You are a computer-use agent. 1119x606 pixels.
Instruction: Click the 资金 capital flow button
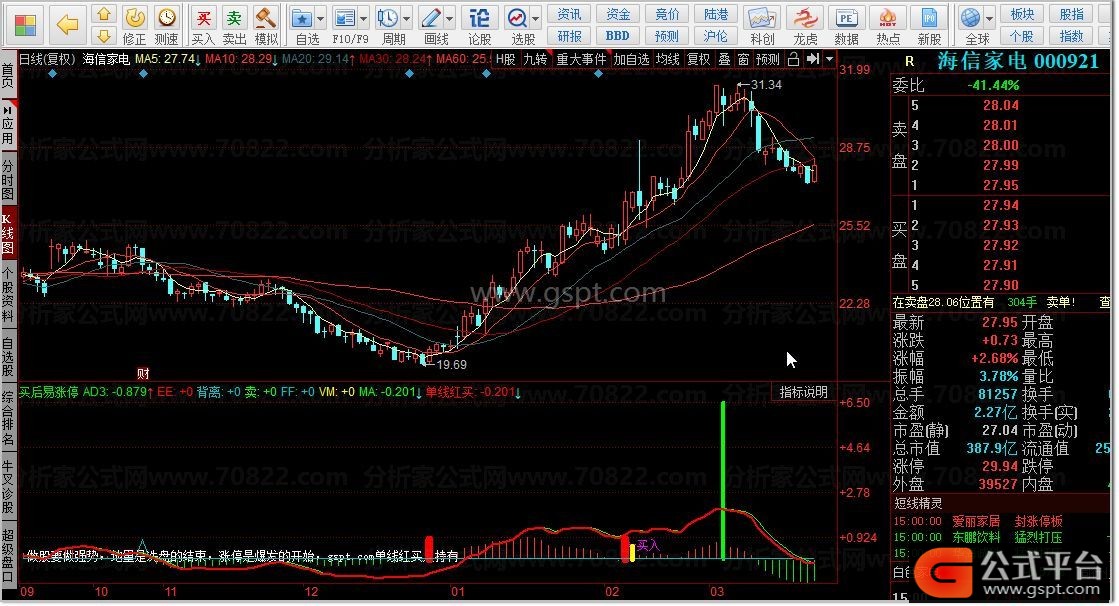tap(617, 14)
